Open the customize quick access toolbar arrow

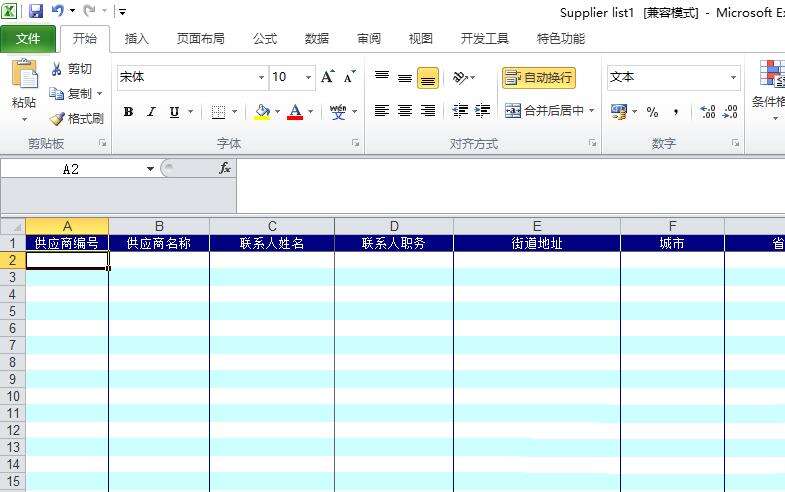pyautogui.click(x=122, y=11)
